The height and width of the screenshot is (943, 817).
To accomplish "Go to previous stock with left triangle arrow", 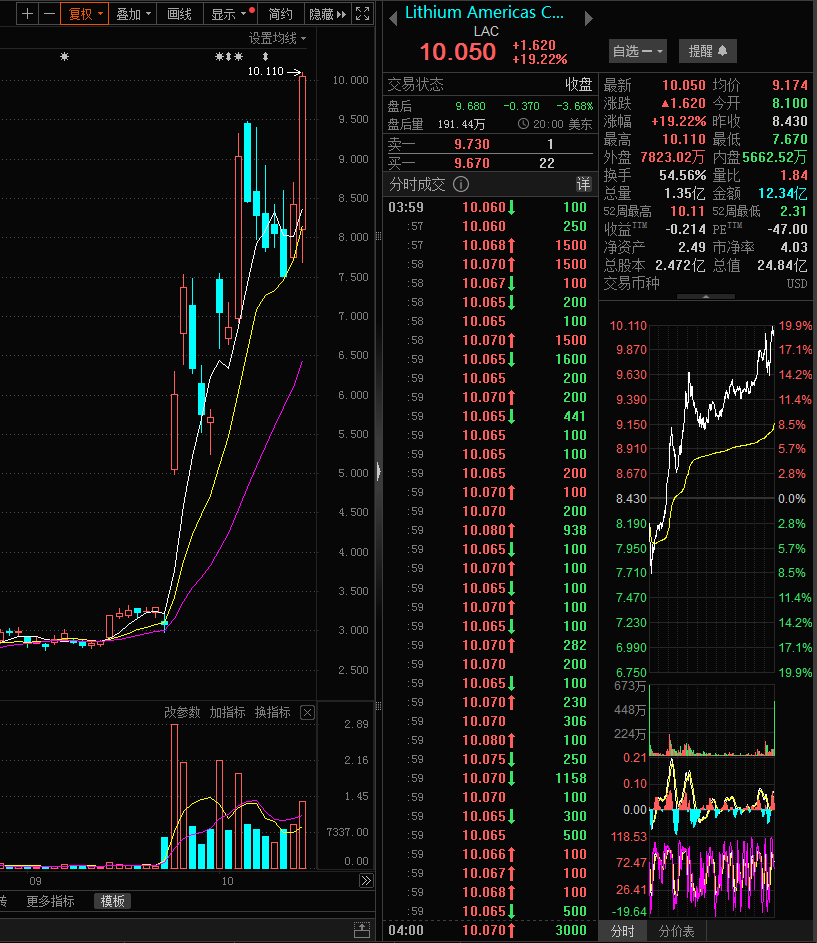I will coord(393,19).
